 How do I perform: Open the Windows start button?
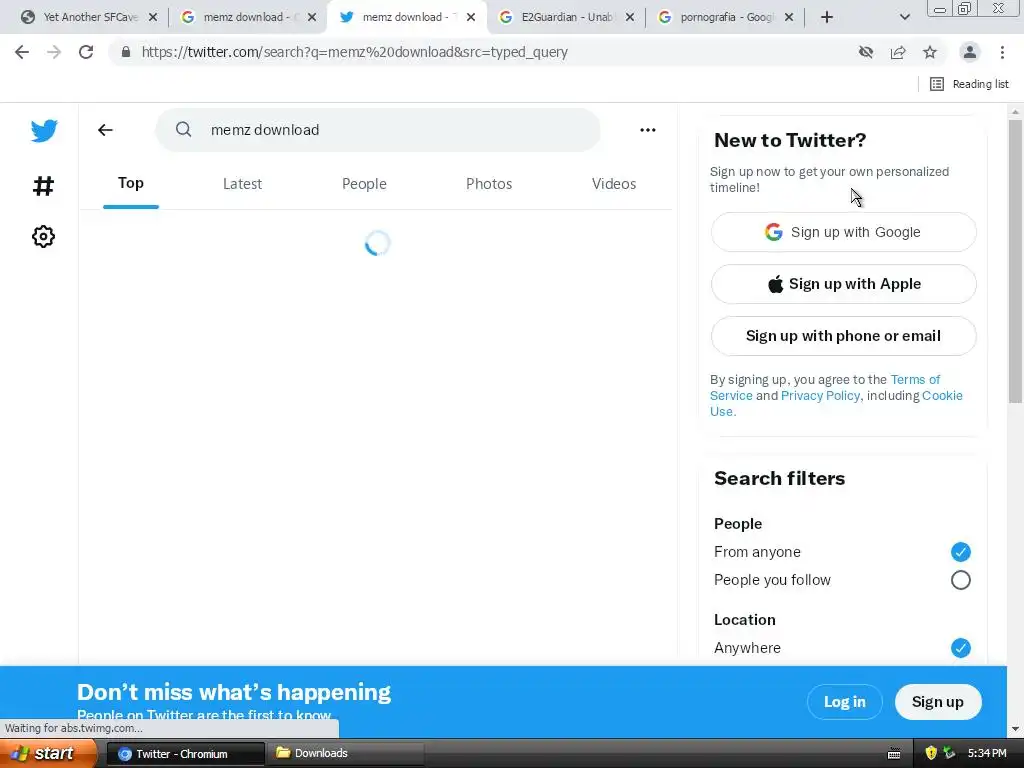pos(48,754)
